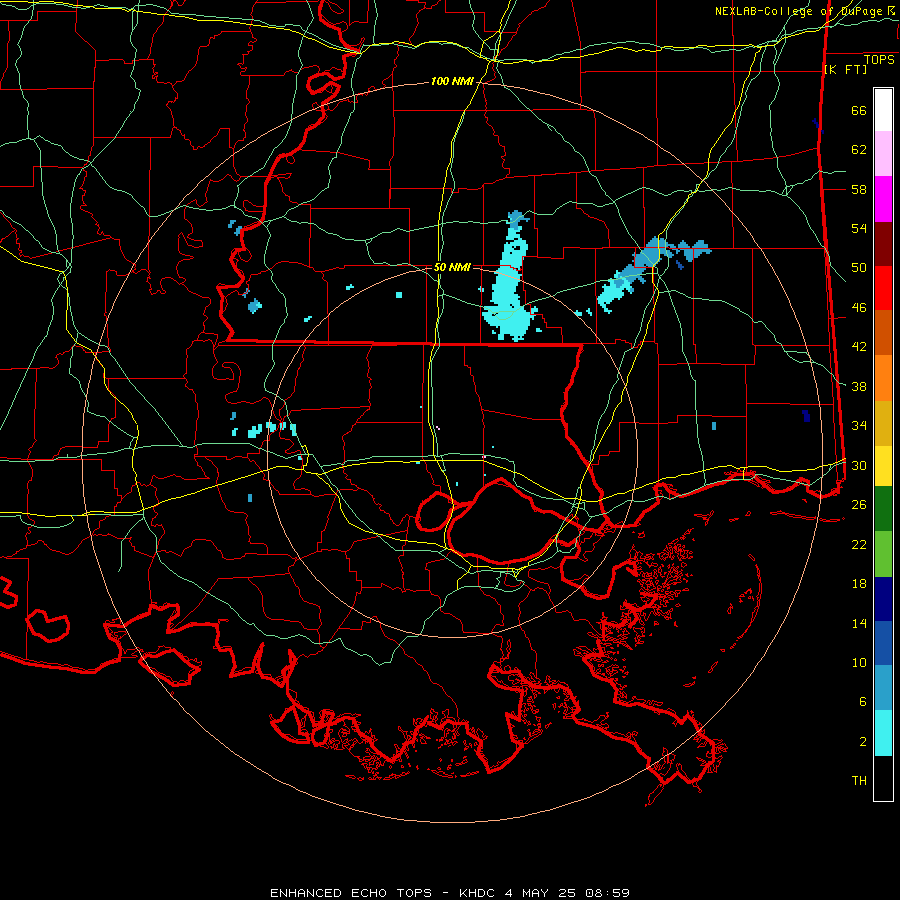Click the '10' legend value label
The width and height of the screenshot is (900, 900).
pos(859,663)
